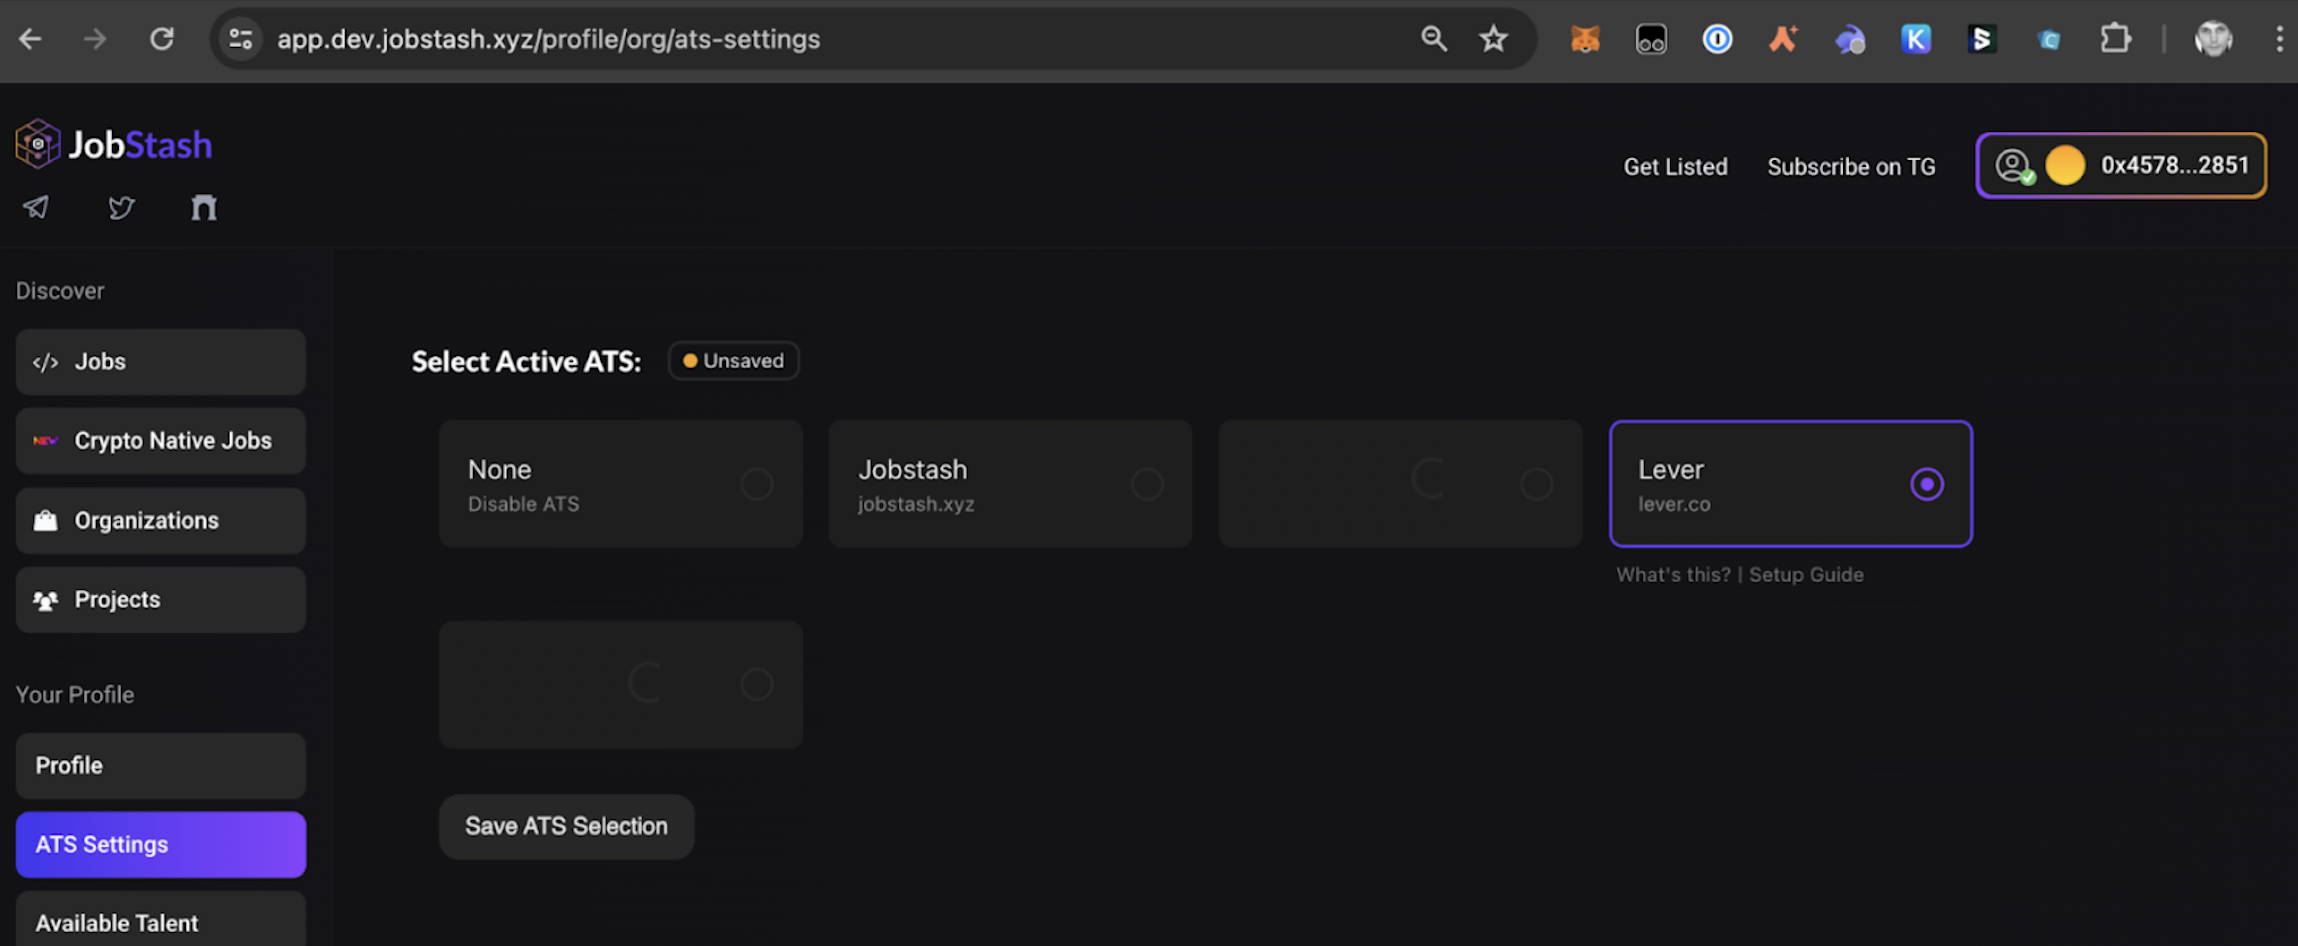The width and height of the screenshot is (2298, 946).
Task: Click the code brackets icon beside Jobs
Action: [x=45, y=362]
